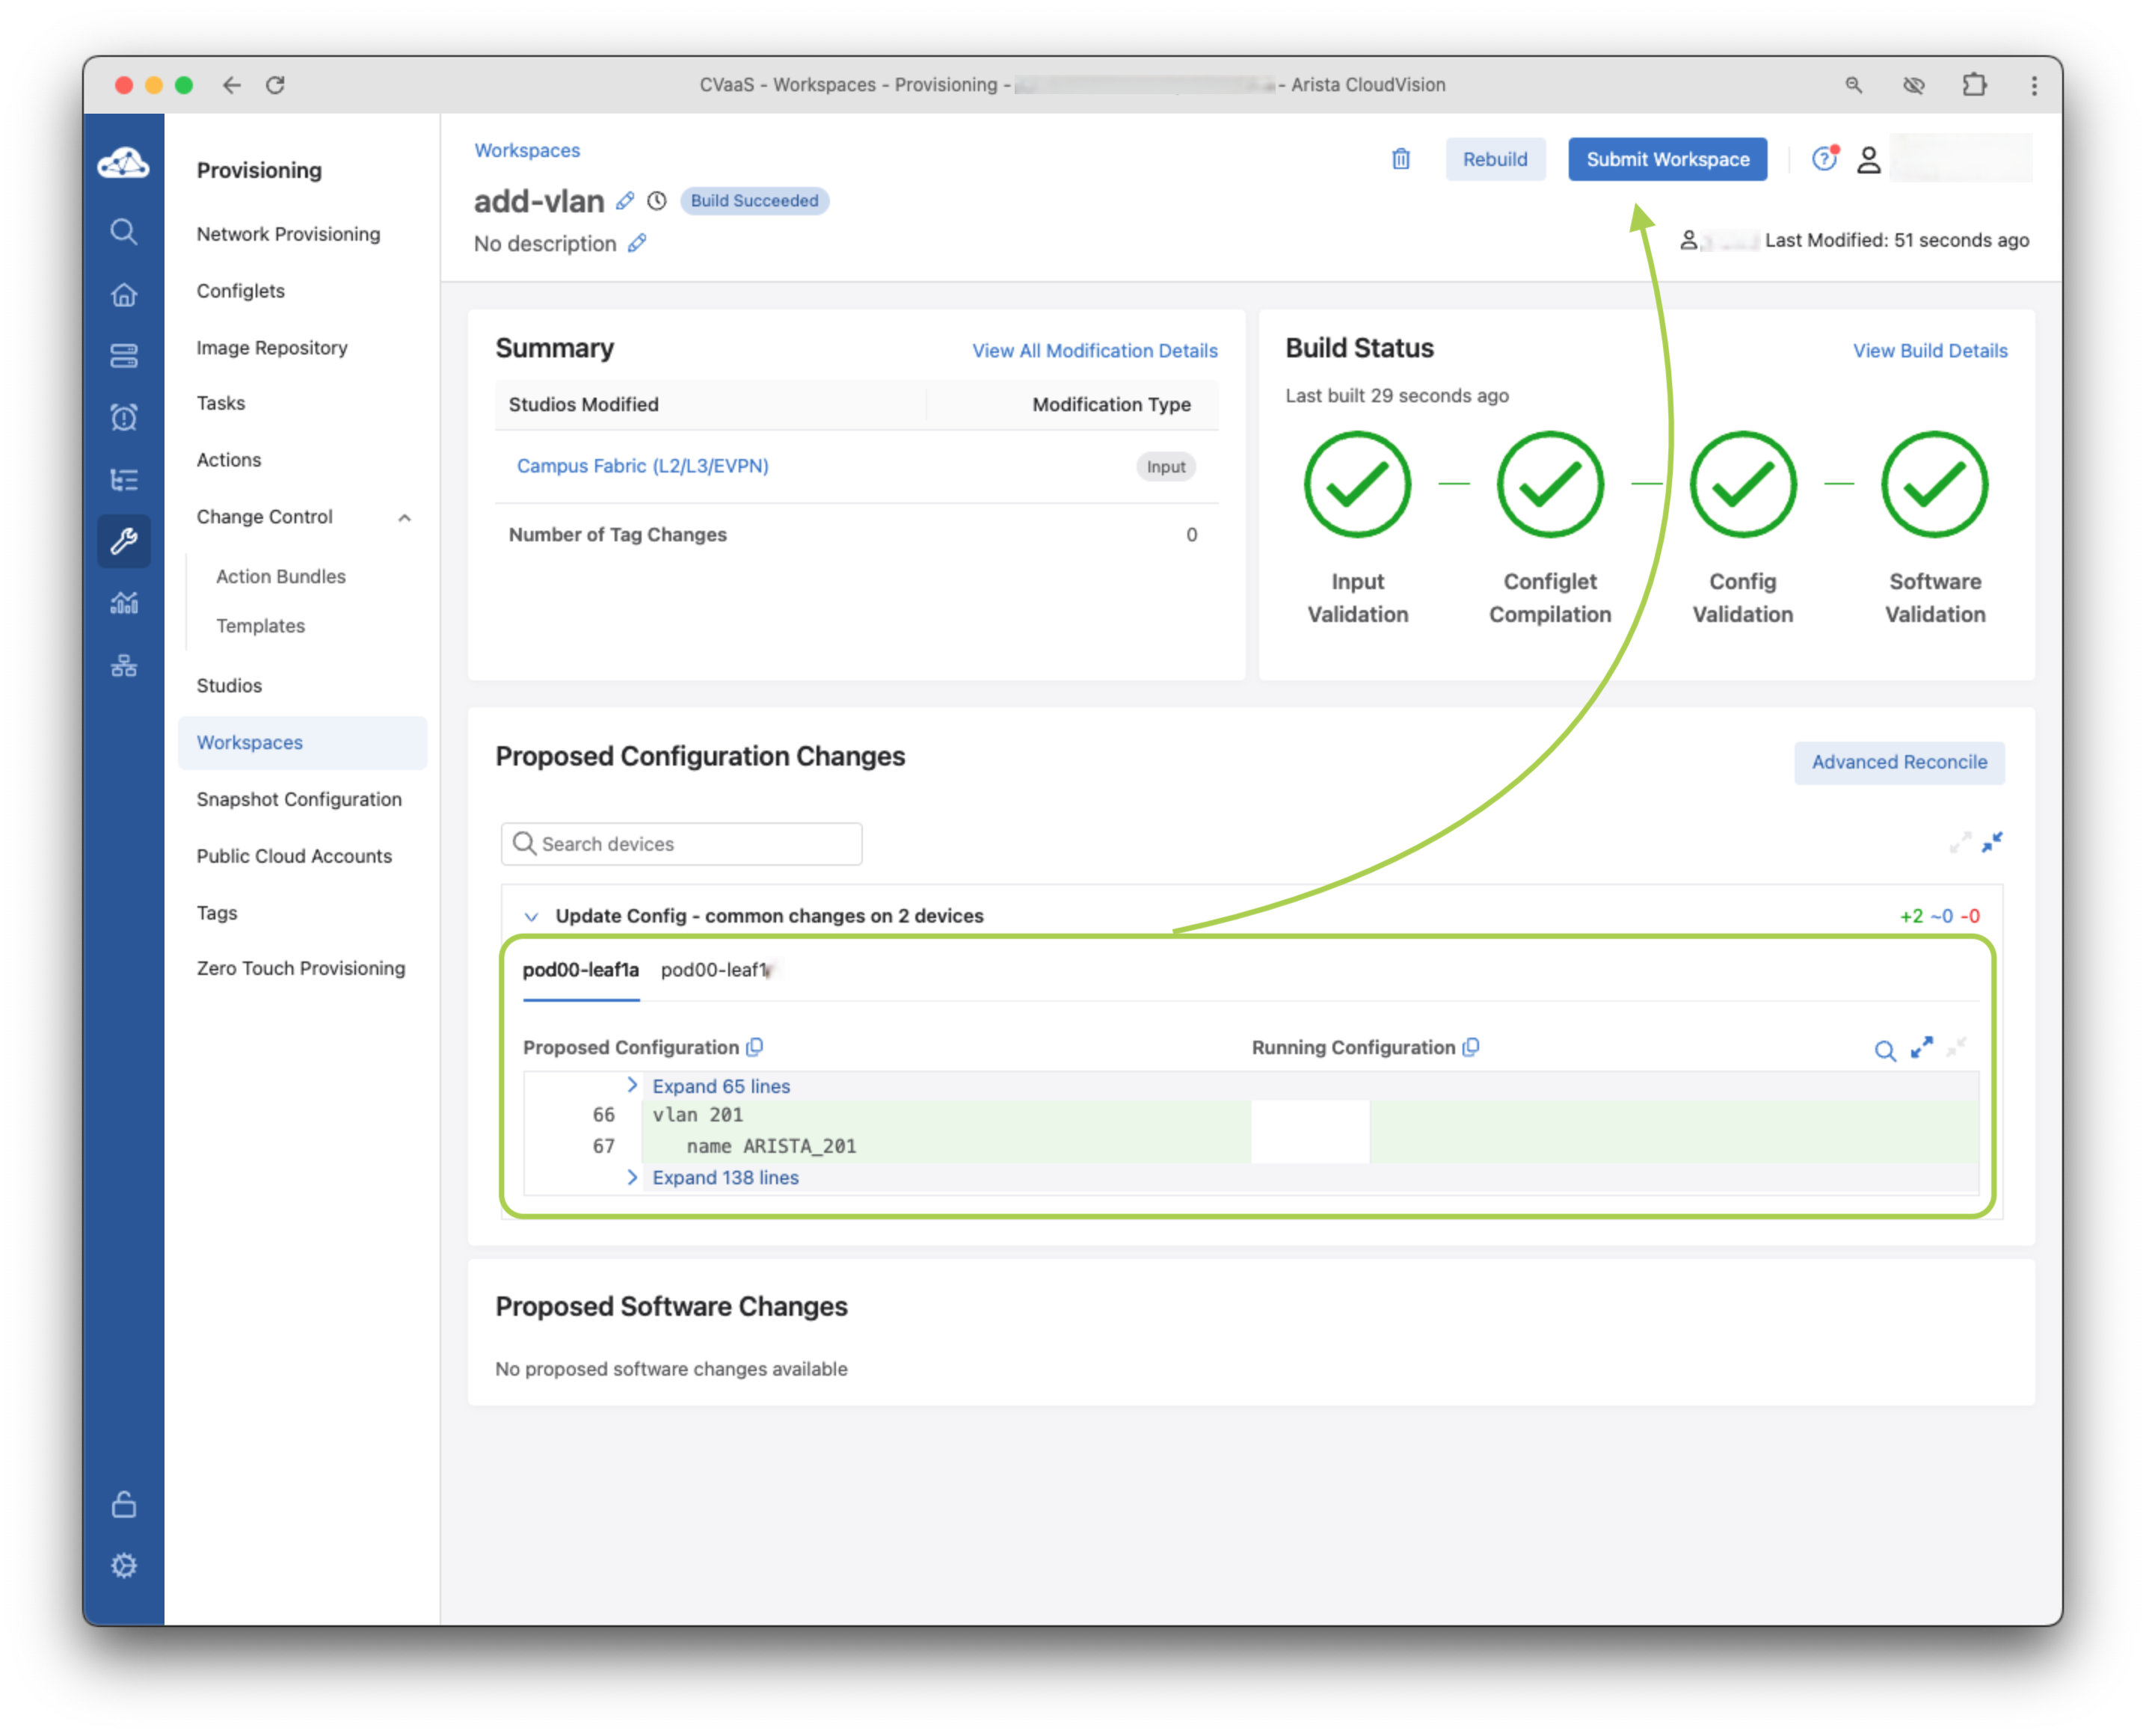The width and height of the screenshot is (2146, 1736).
Task: Edit description with the pencil icon
Action: (x=637, y=243)
